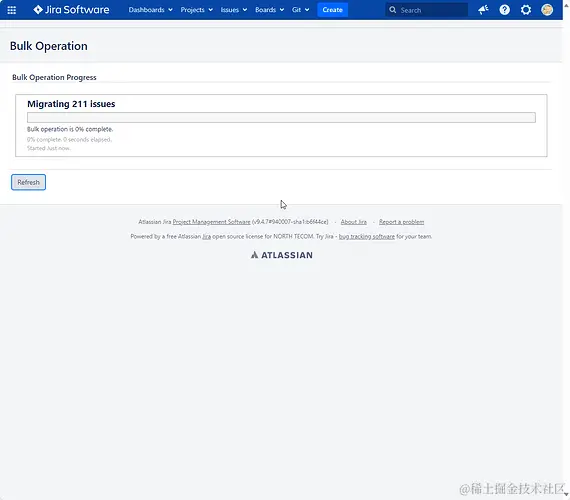The height and width of the screenshot is (500, 570).
Task: Click the search magnifier icon
Action: [x=393, y=10]
